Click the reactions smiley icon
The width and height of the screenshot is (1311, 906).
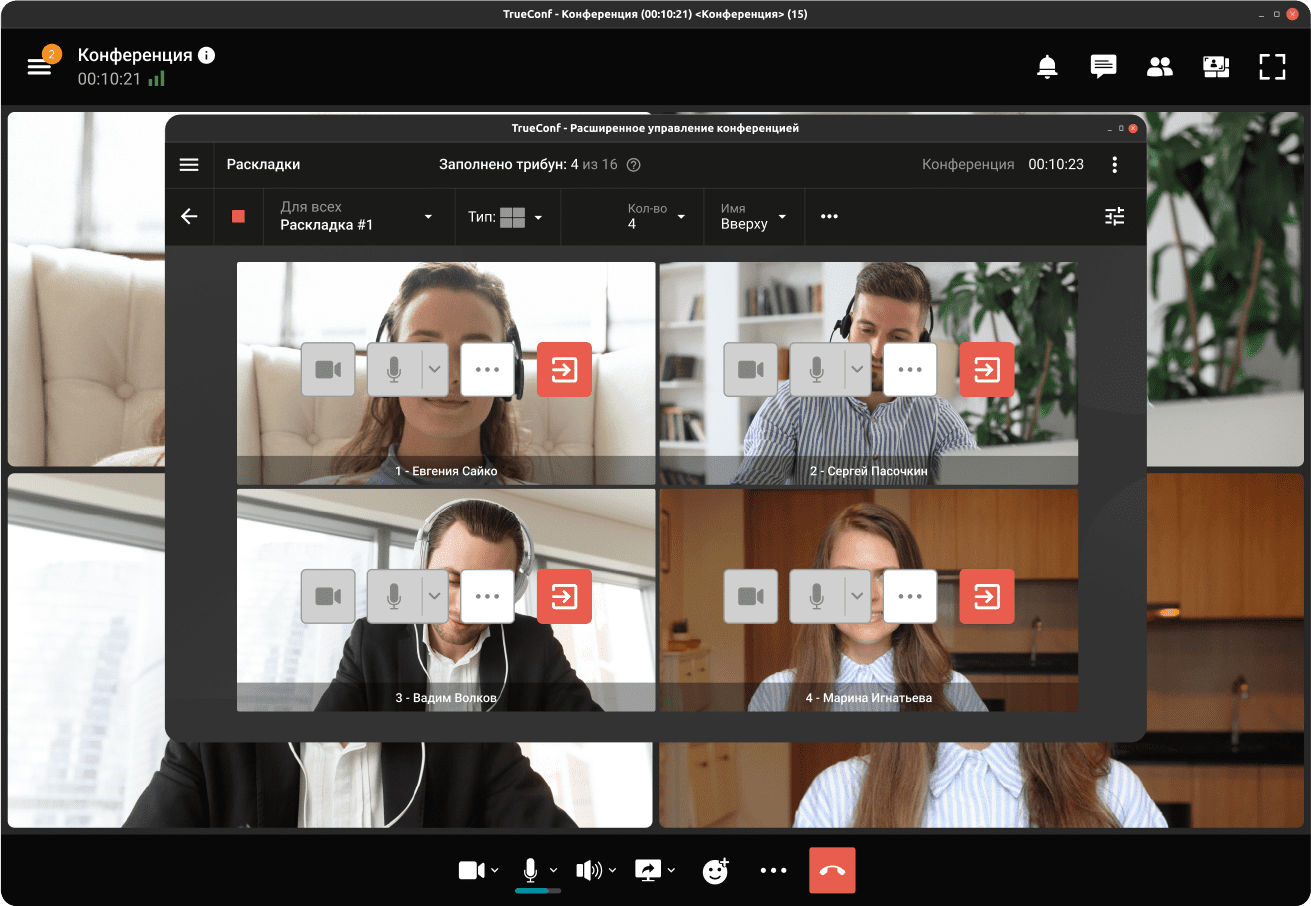[x=715, y=871]
